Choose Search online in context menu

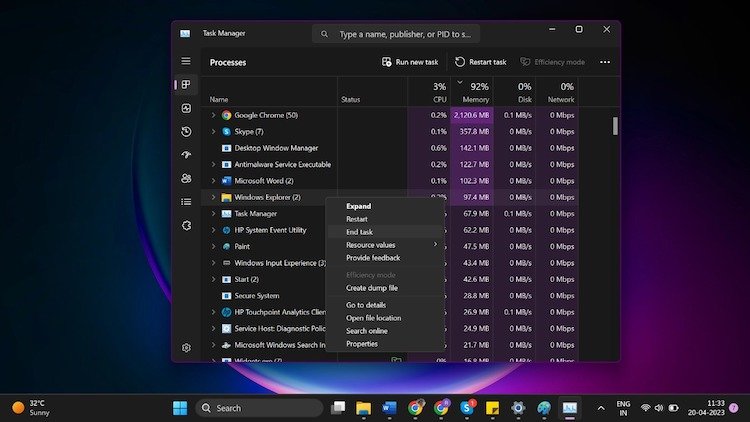385,331
